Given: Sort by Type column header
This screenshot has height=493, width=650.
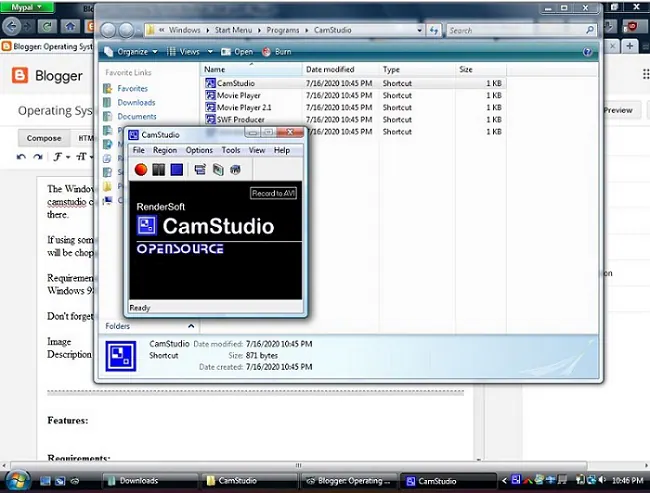Looking at the screenshot, I should pos(416,69).
